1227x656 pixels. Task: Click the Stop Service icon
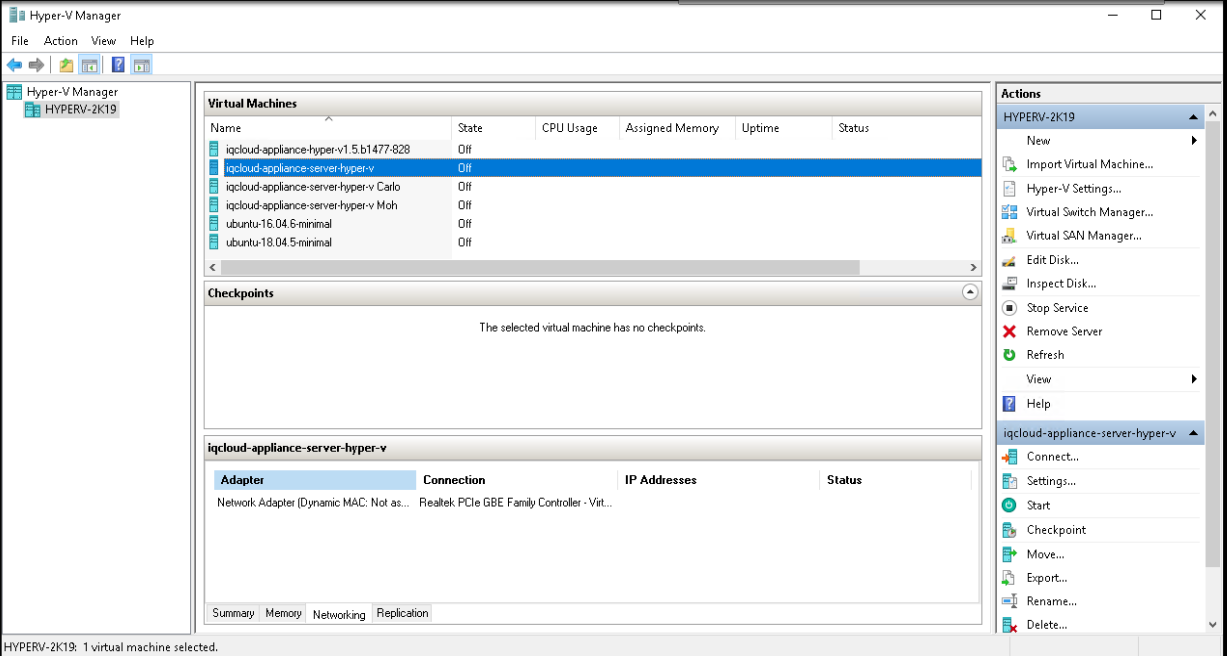1009,308
